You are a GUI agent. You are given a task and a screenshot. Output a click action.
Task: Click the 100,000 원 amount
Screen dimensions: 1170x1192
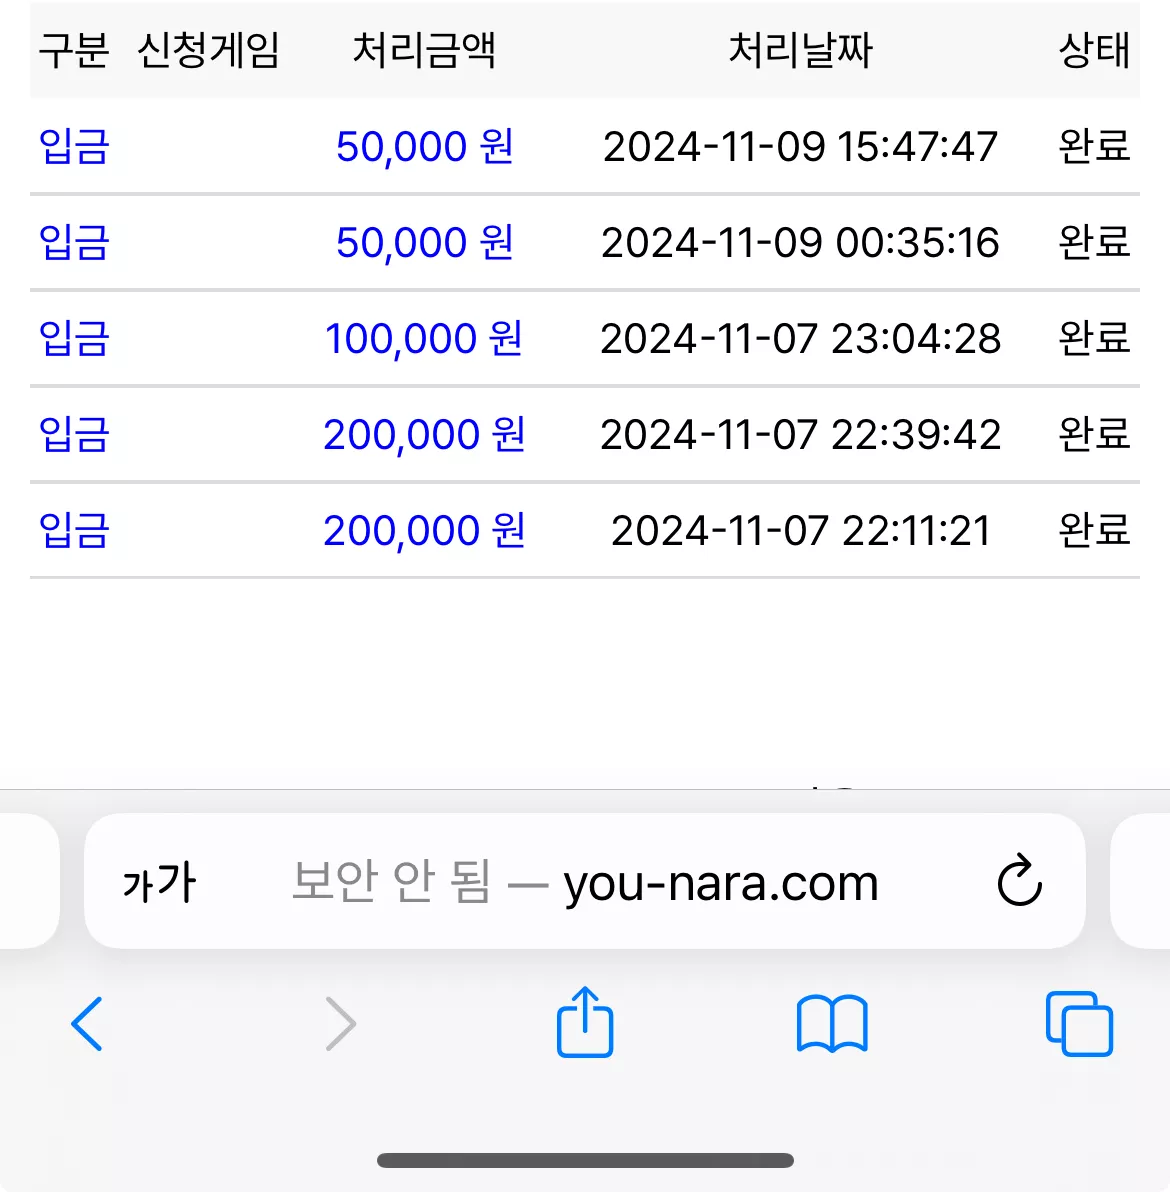[424, 338]
